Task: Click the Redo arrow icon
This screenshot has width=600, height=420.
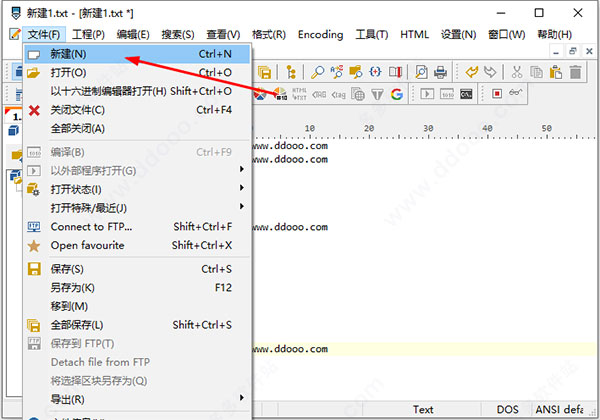Action: 490,72
